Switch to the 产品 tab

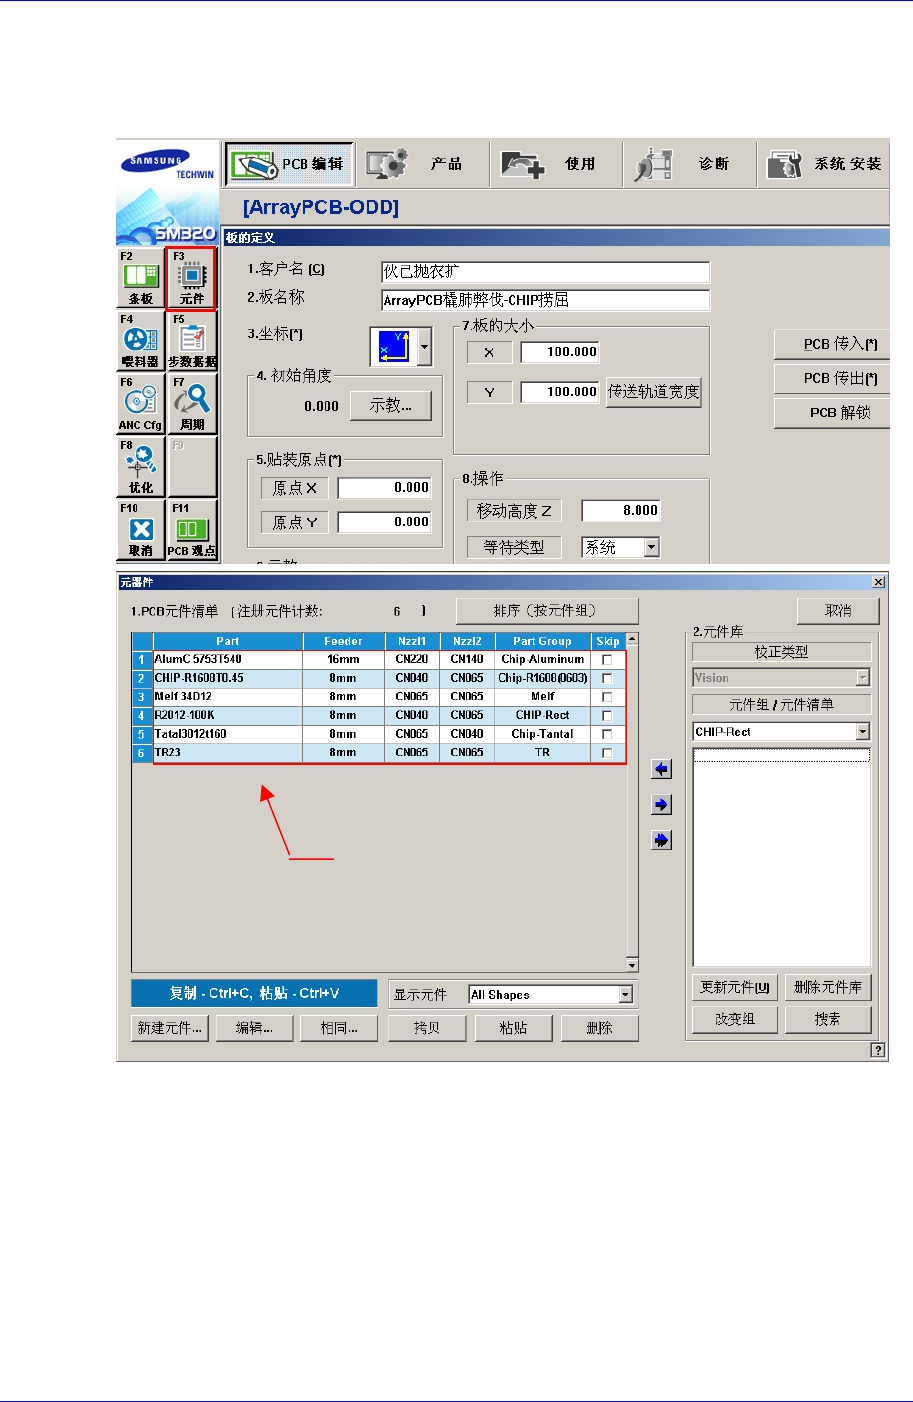423,164
